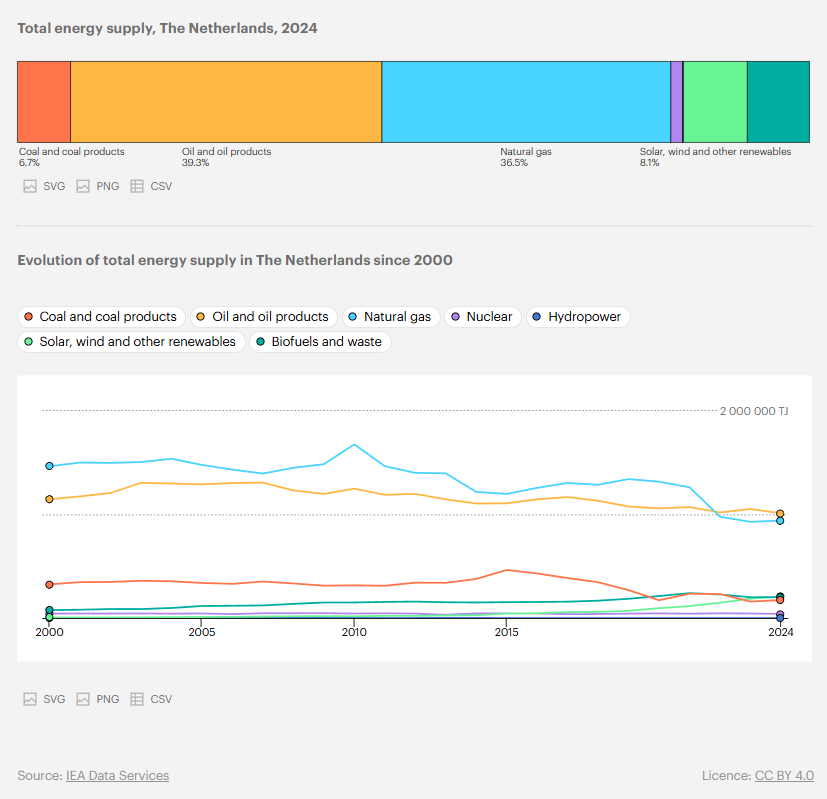This screenshot has height=799, width=827.
Task: Open the IEA Data Services source link
Action: tap(117, 776)
